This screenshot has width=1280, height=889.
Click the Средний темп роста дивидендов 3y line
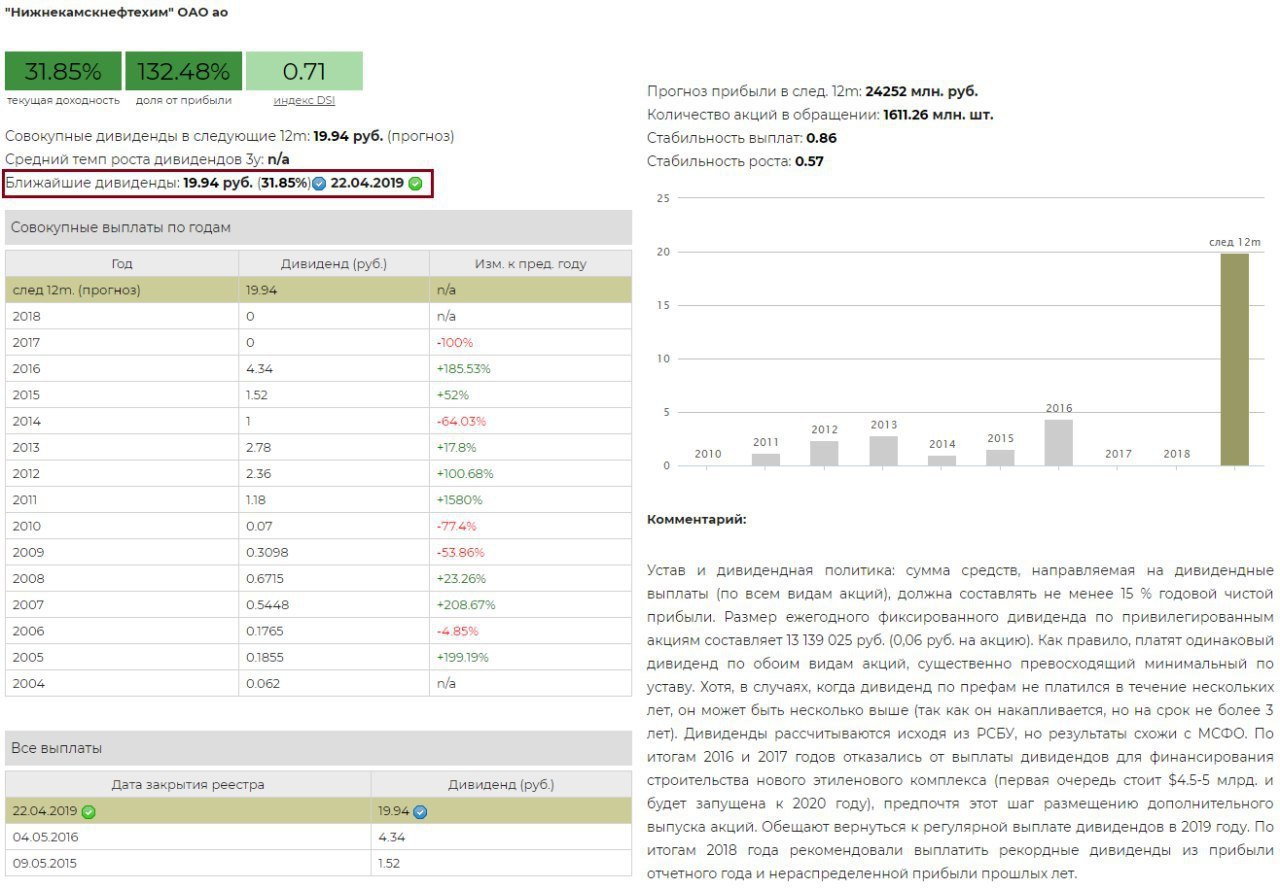[x=147, y=159]
